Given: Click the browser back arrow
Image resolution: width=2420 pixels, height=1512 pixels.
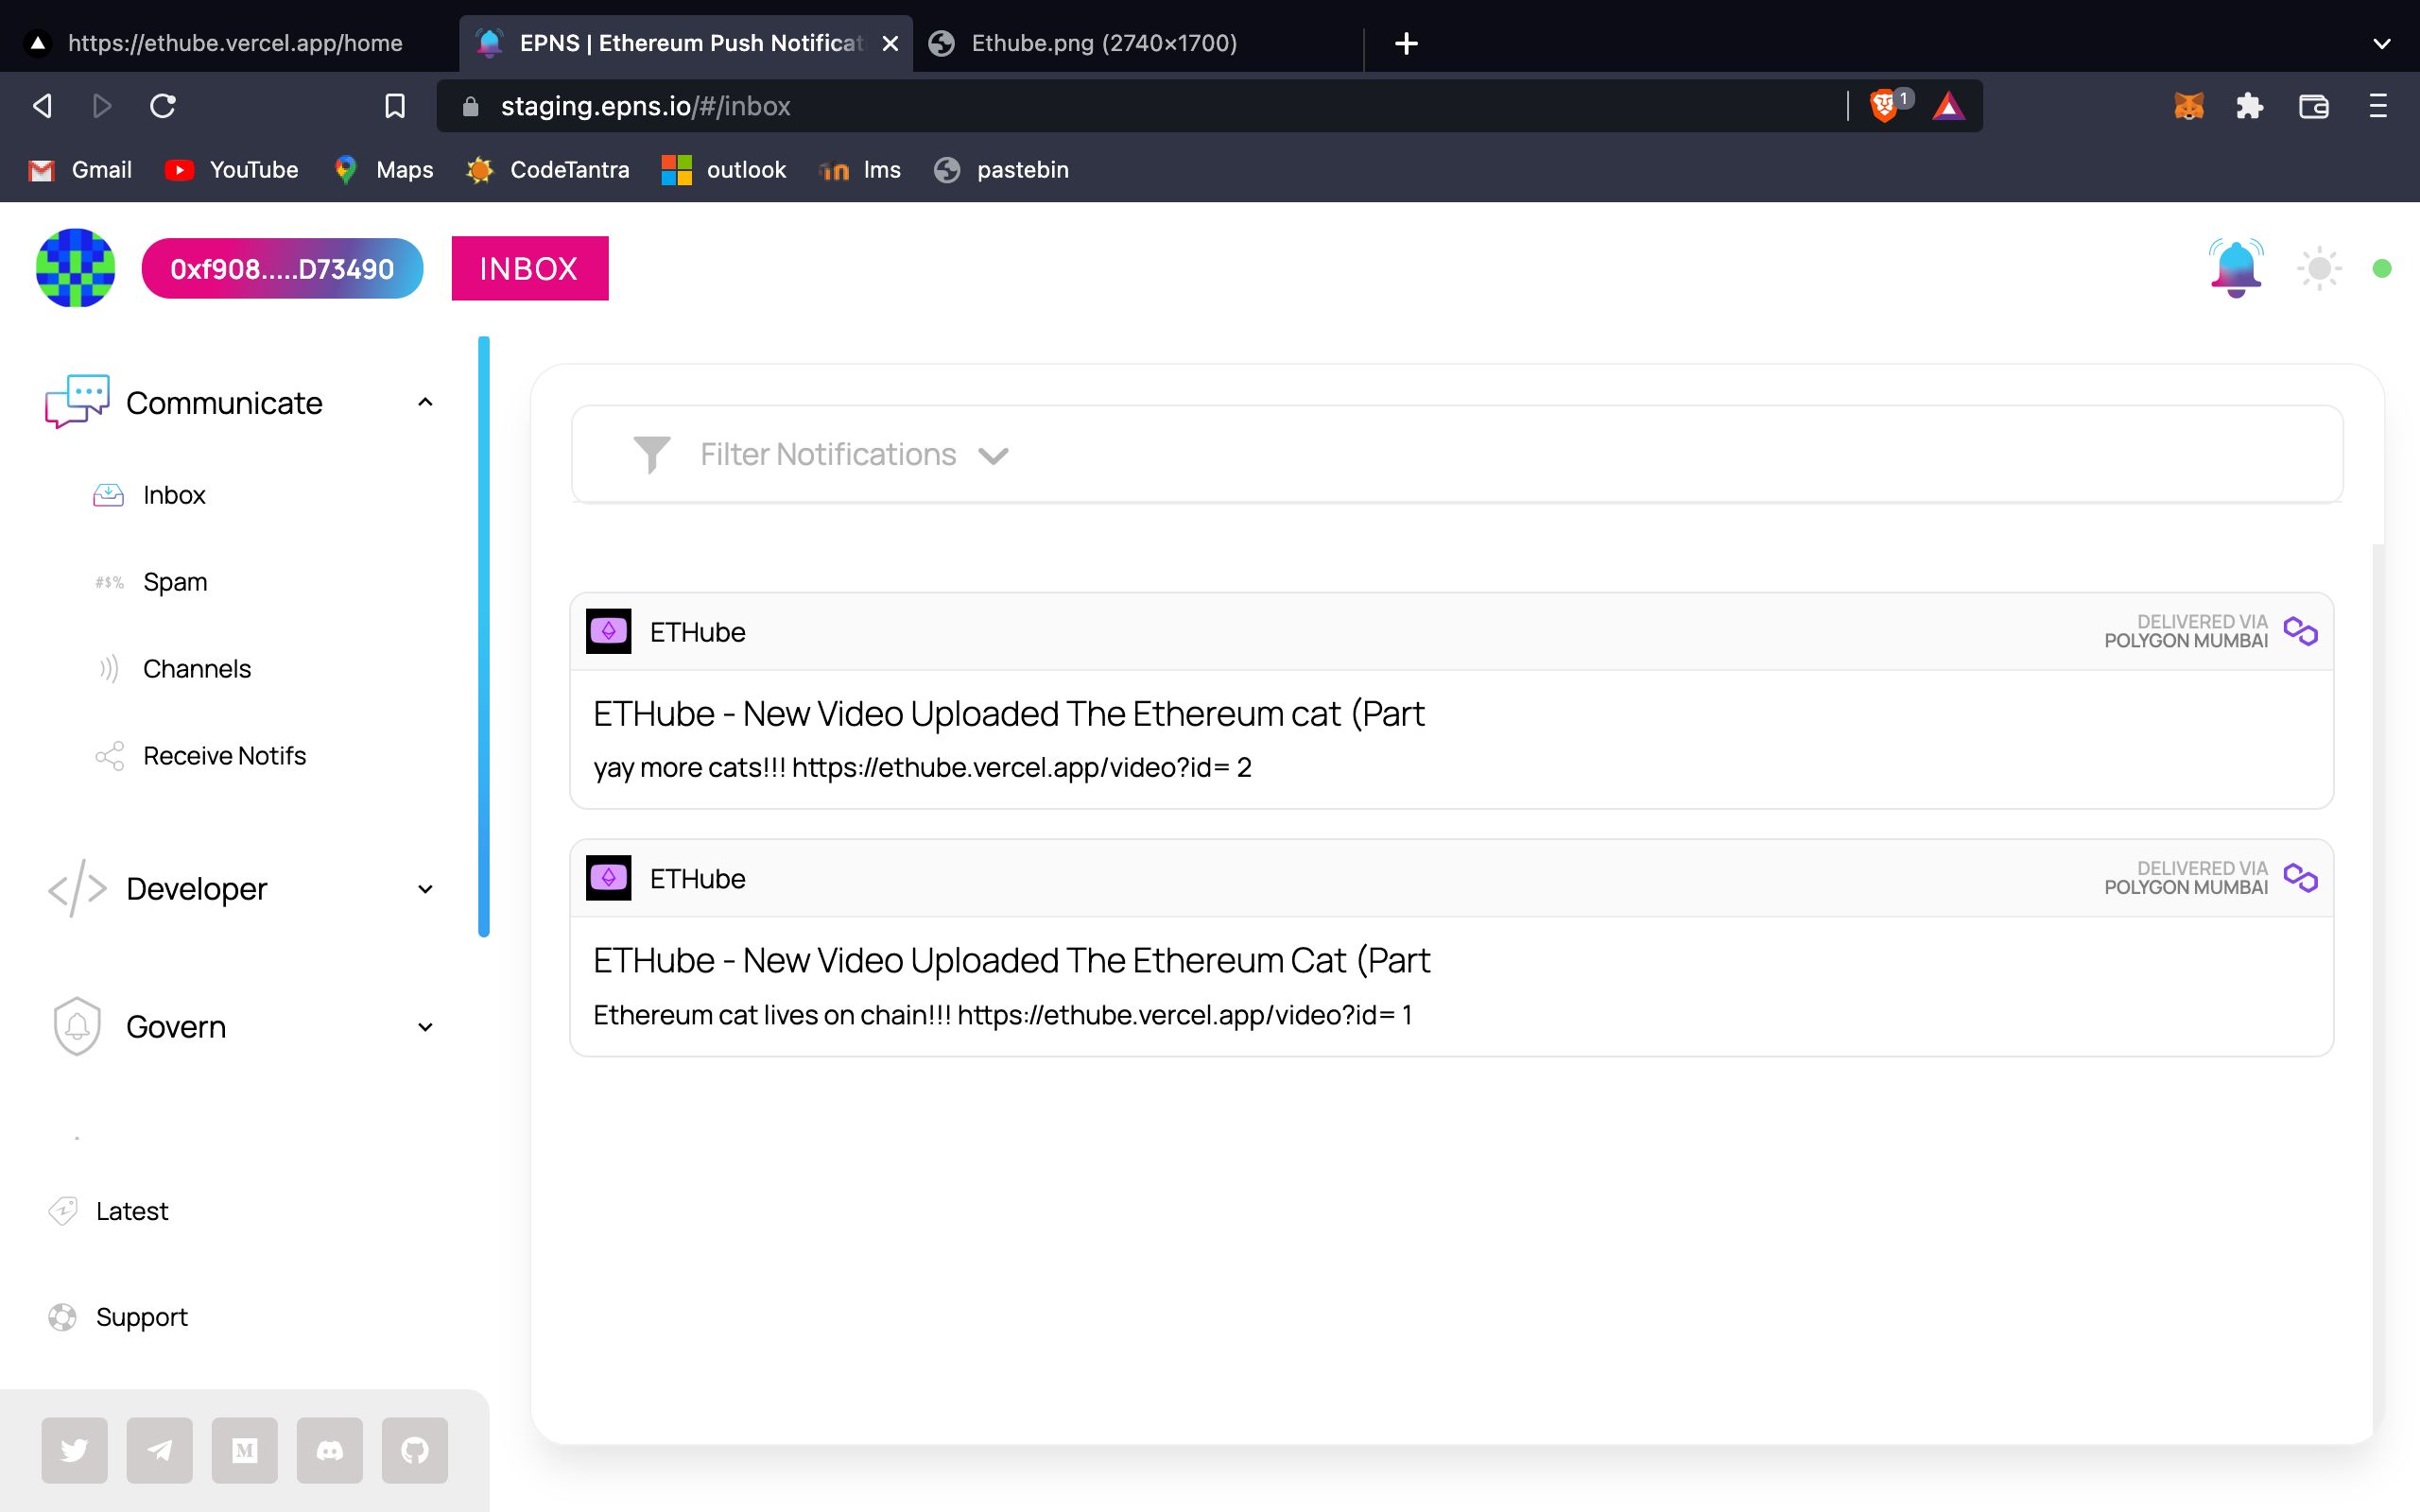Looking at the screenshot, I should tap(42, 106).
